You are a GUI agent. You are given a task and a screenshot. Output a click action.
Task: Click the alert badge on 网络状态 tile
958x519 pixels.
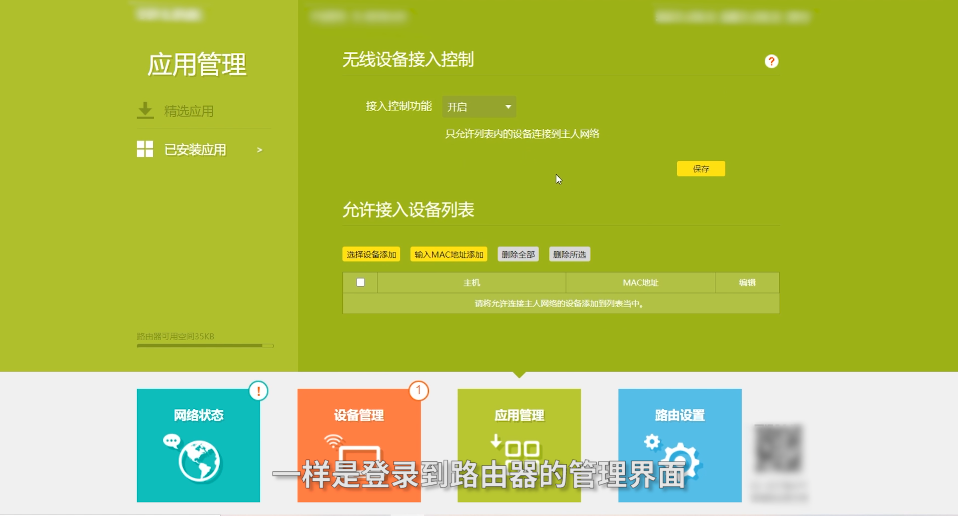pyautogui.click(x=259, y=390)
